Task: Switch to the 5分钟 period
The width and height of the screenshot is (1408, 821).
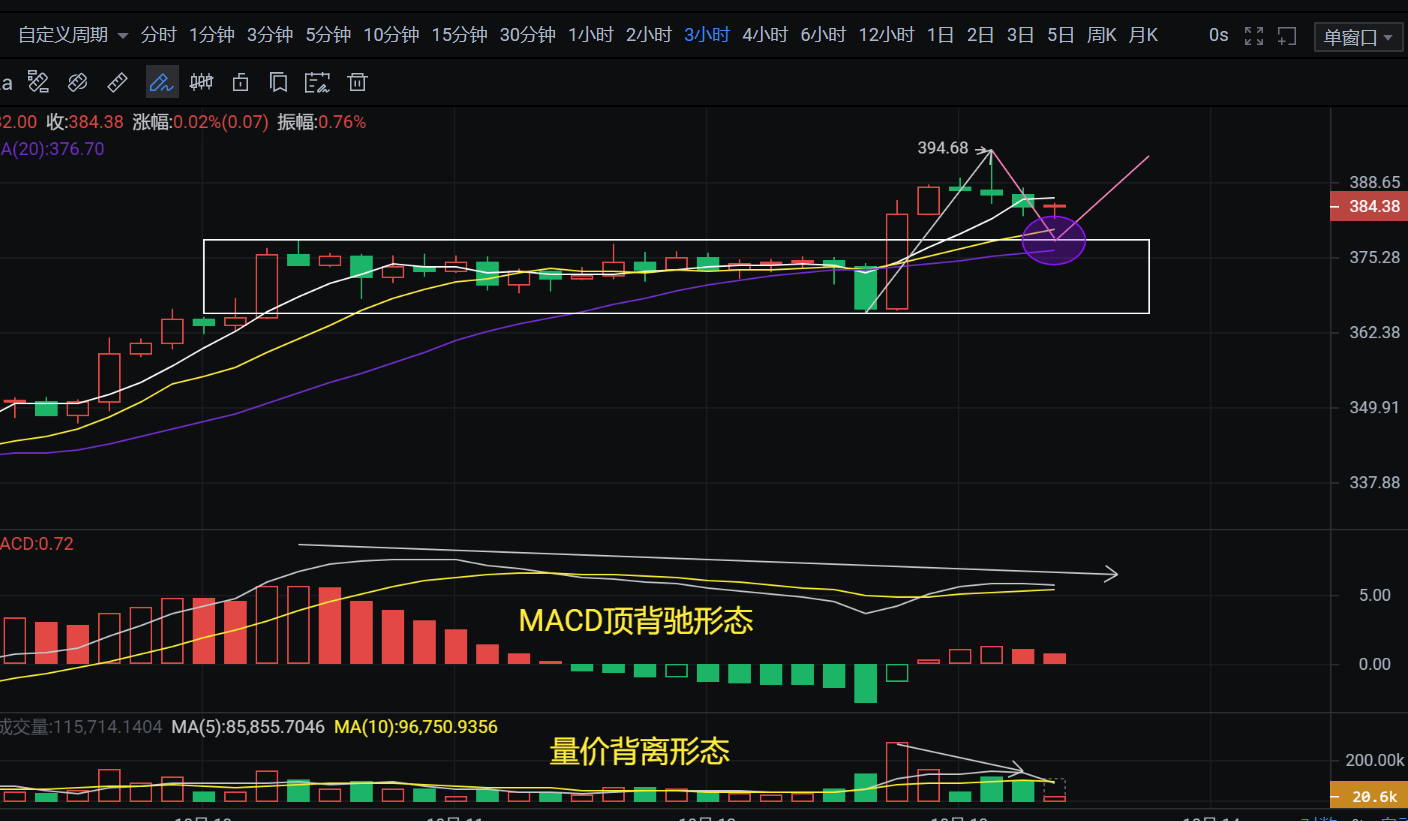Action: click(x=328, y=35)
